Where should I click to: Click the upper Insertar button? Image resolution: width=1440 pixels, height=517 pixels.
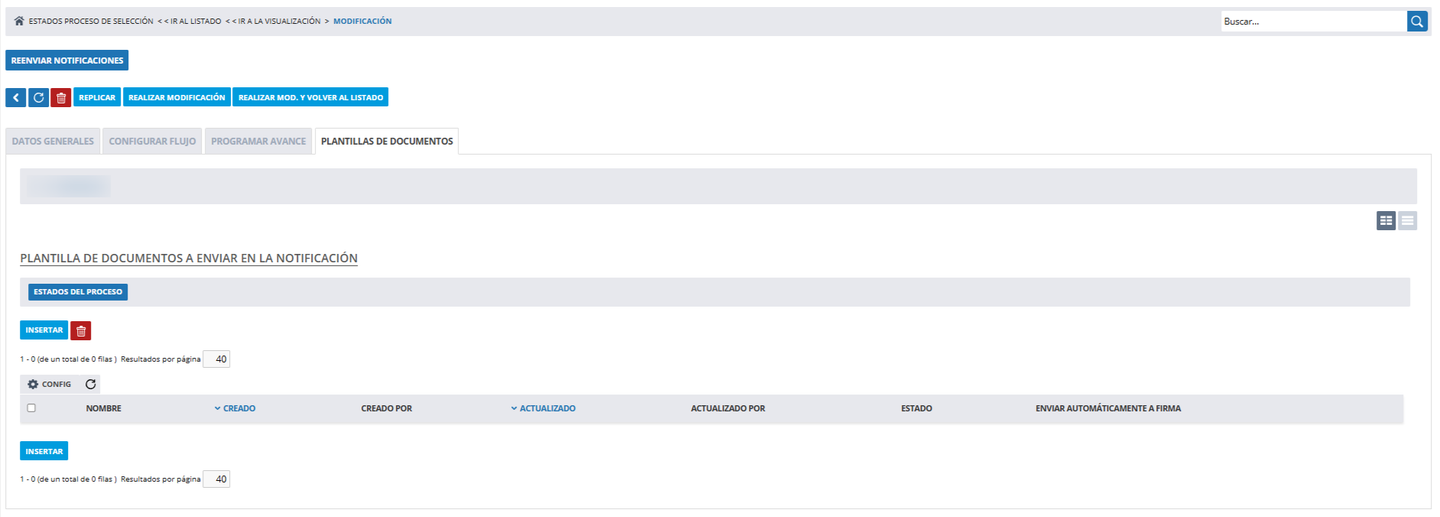coord(44,330)
